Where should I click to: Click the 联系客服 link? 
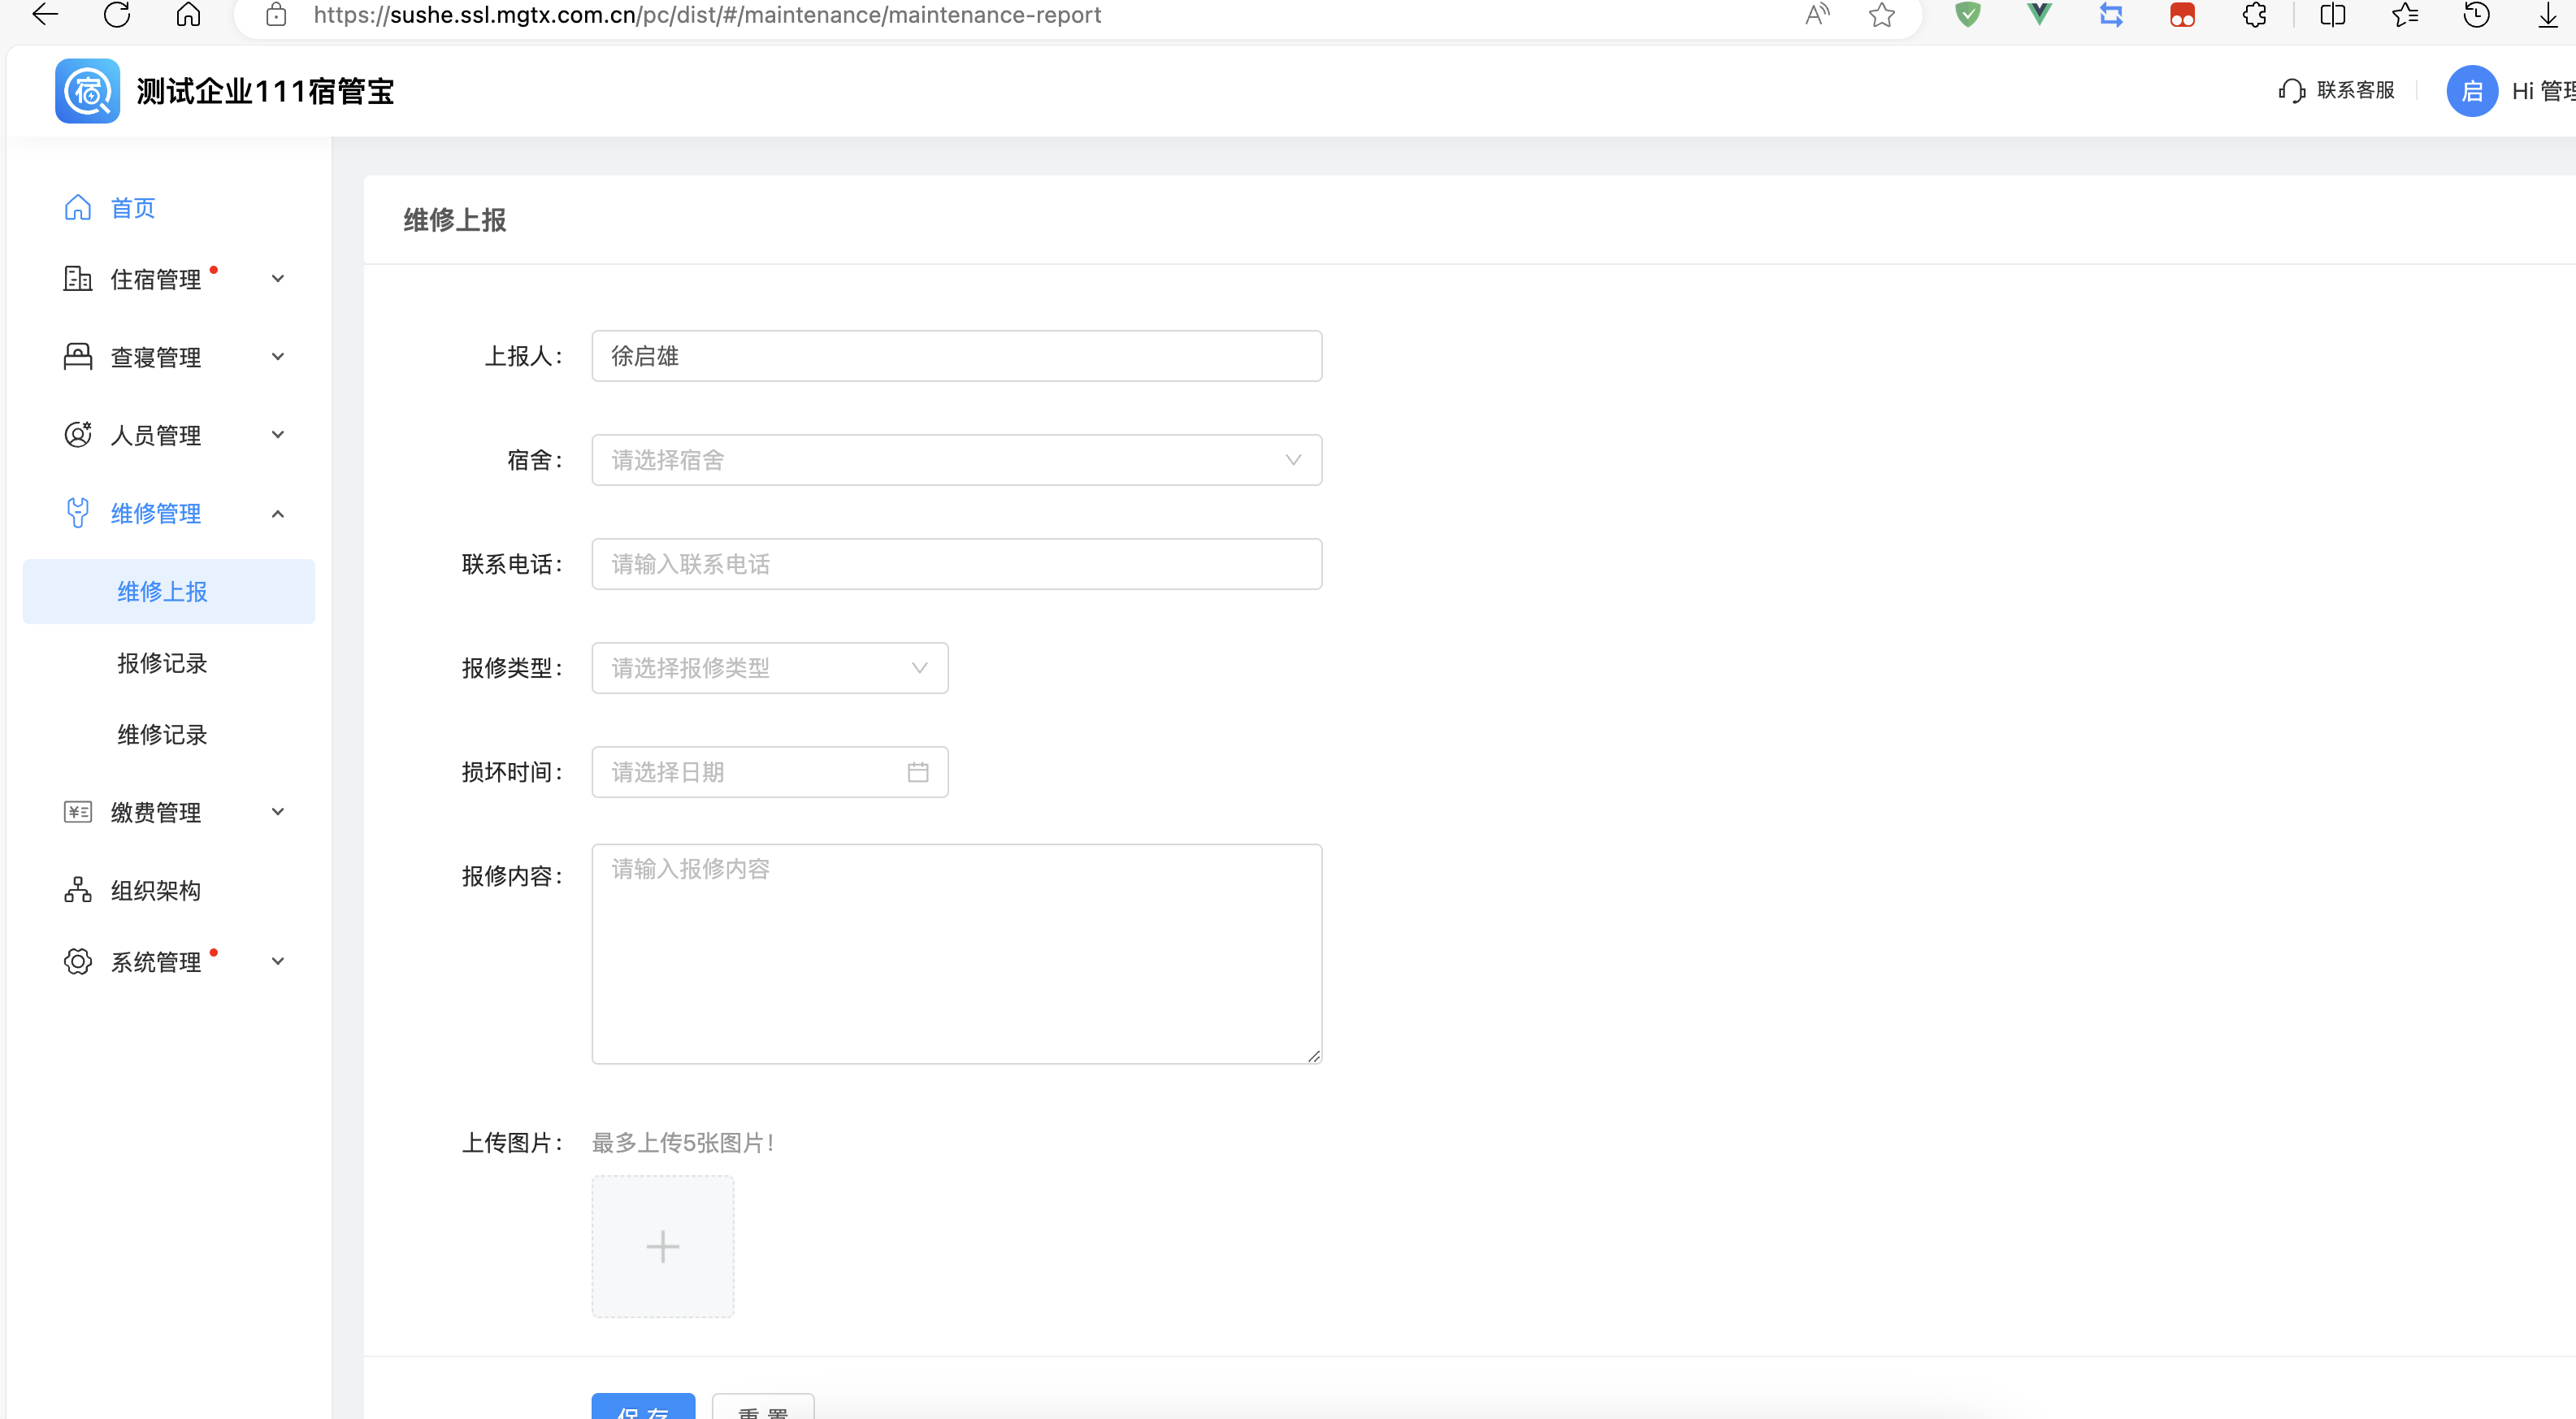coord(2355,90)
